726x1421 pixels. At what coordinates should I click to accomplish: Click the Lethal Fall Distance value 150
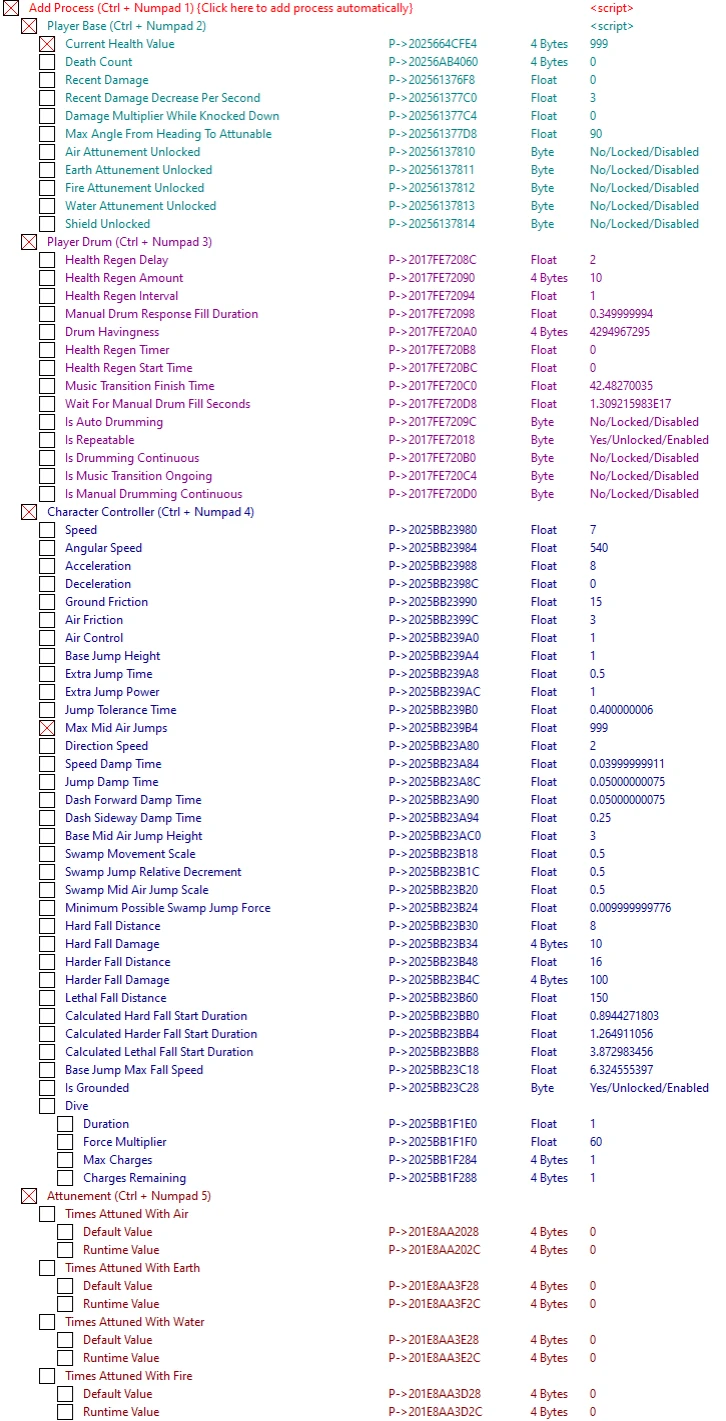pos(599,998)
